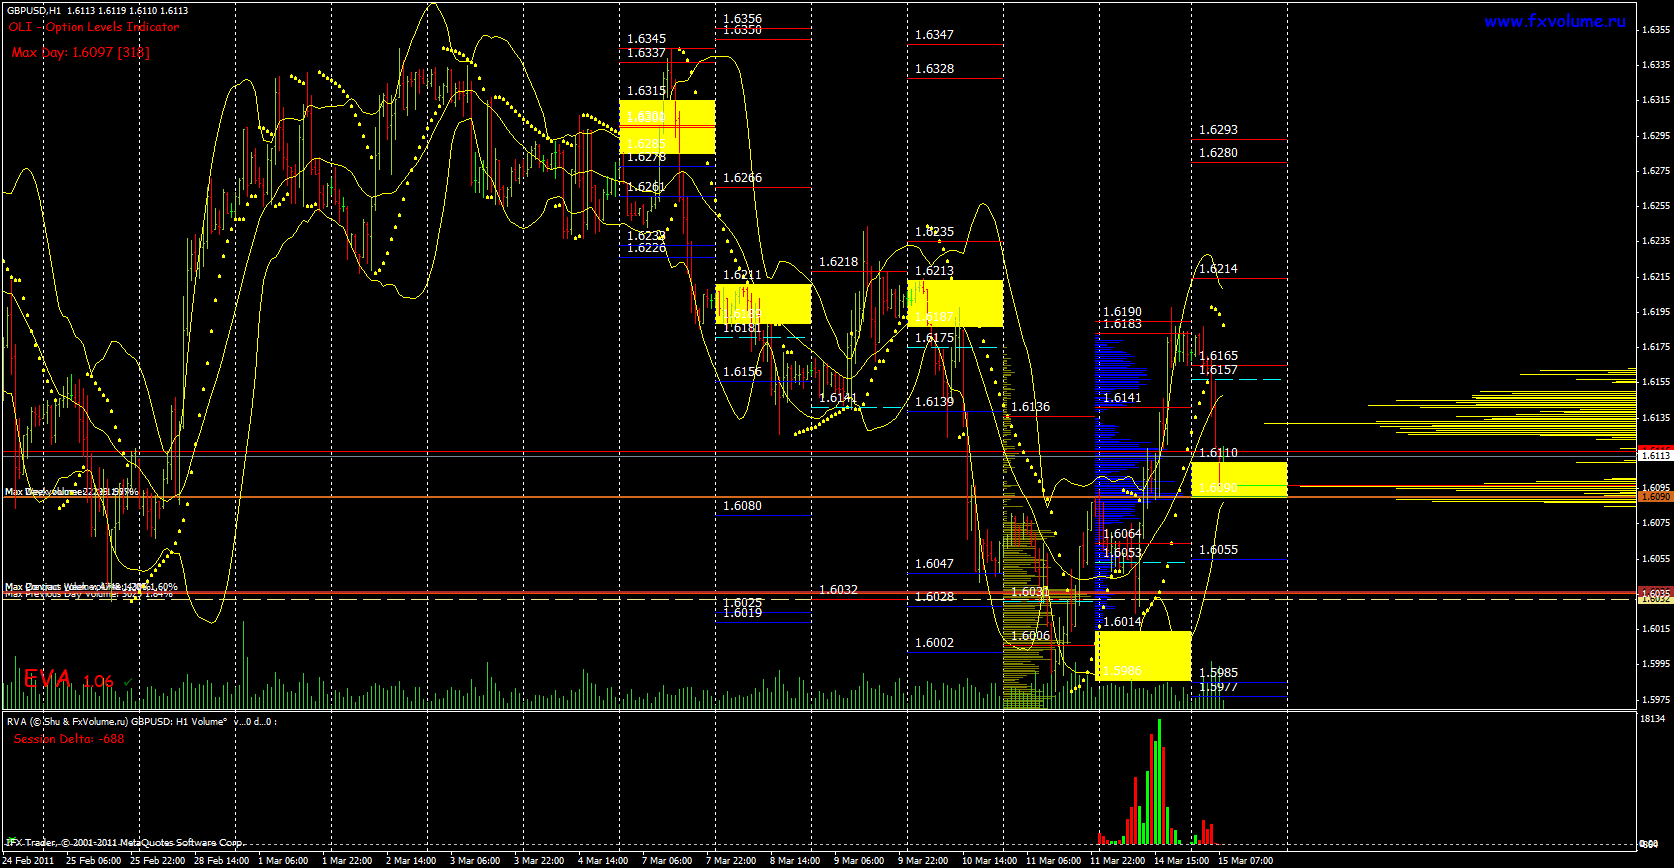Click the '24 Feb 2011' time axis label
The image size is (1674, 868).
29,860
